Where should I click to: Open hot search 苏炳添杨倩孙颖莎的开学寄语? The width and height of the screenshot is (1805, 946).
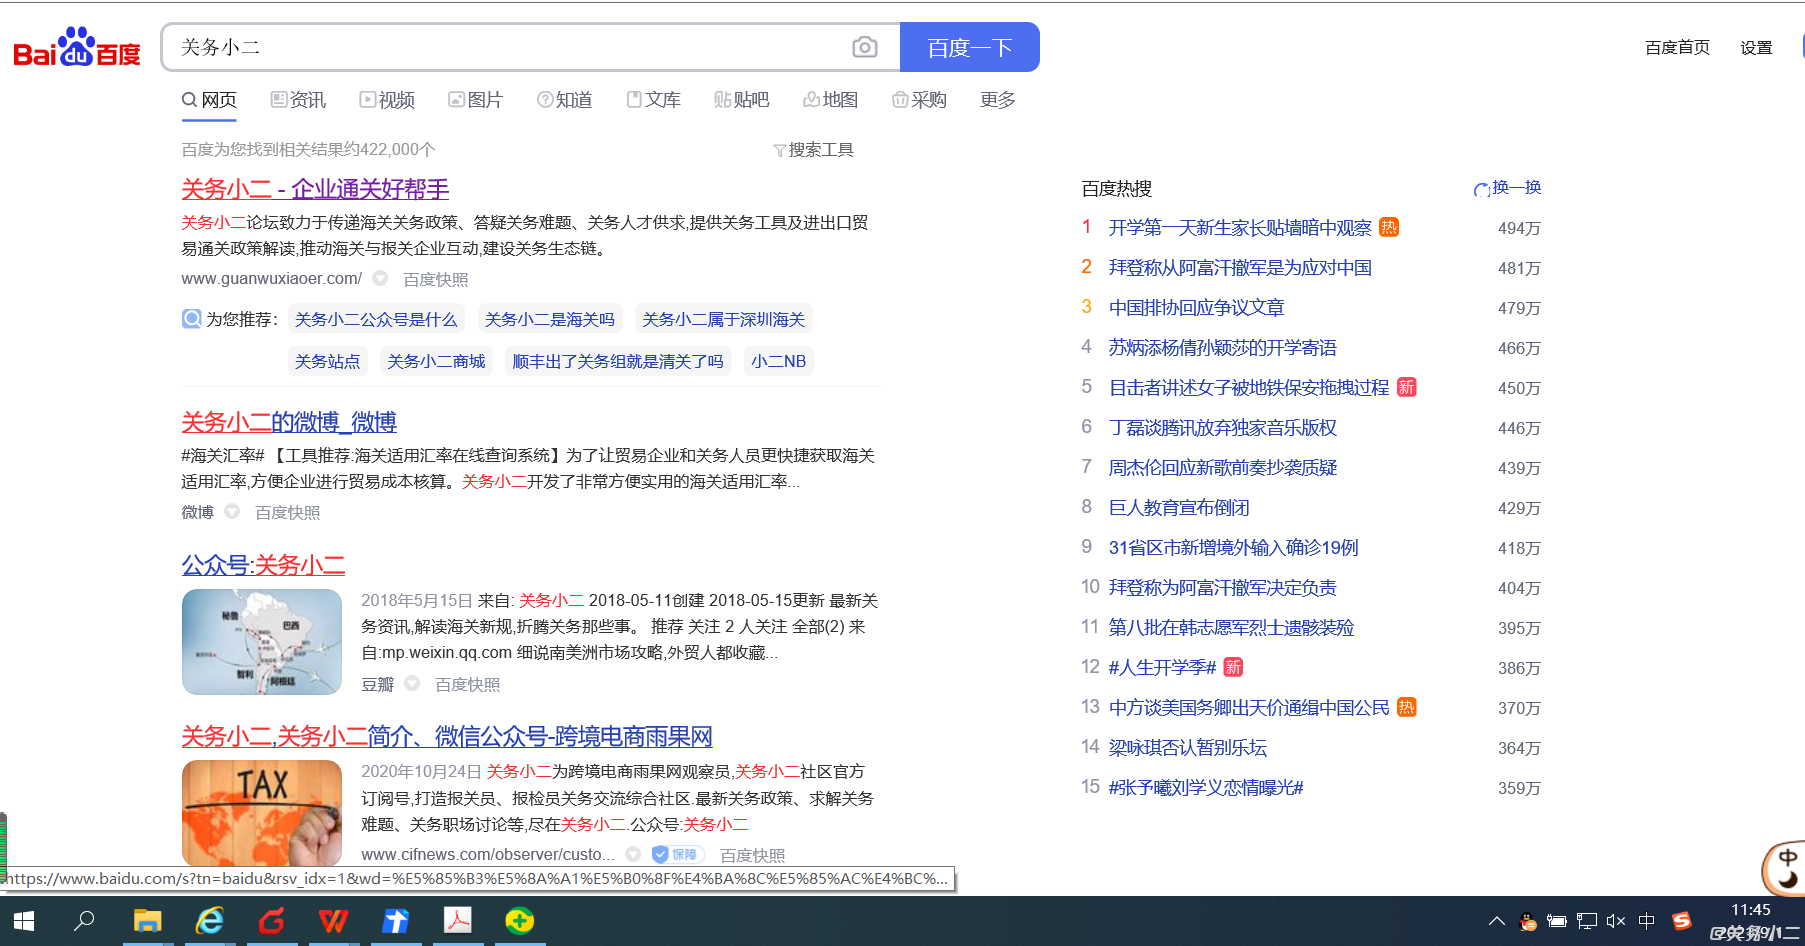(x=1222, y=348)
